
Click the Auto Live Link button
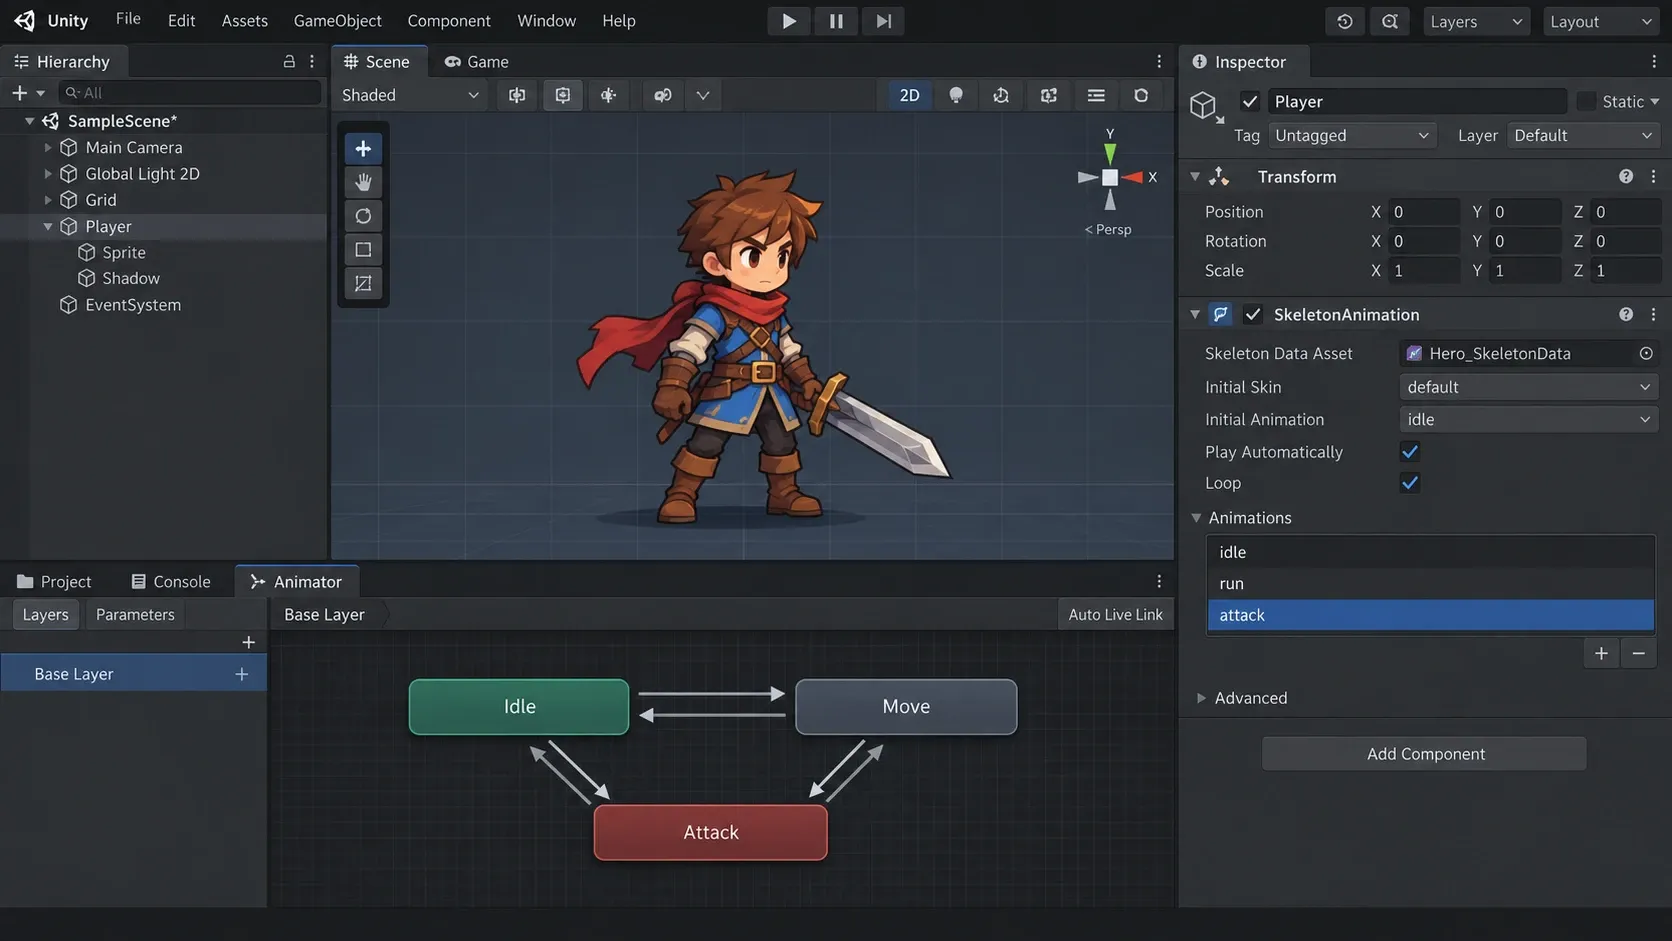click(x=1115, y=615)
